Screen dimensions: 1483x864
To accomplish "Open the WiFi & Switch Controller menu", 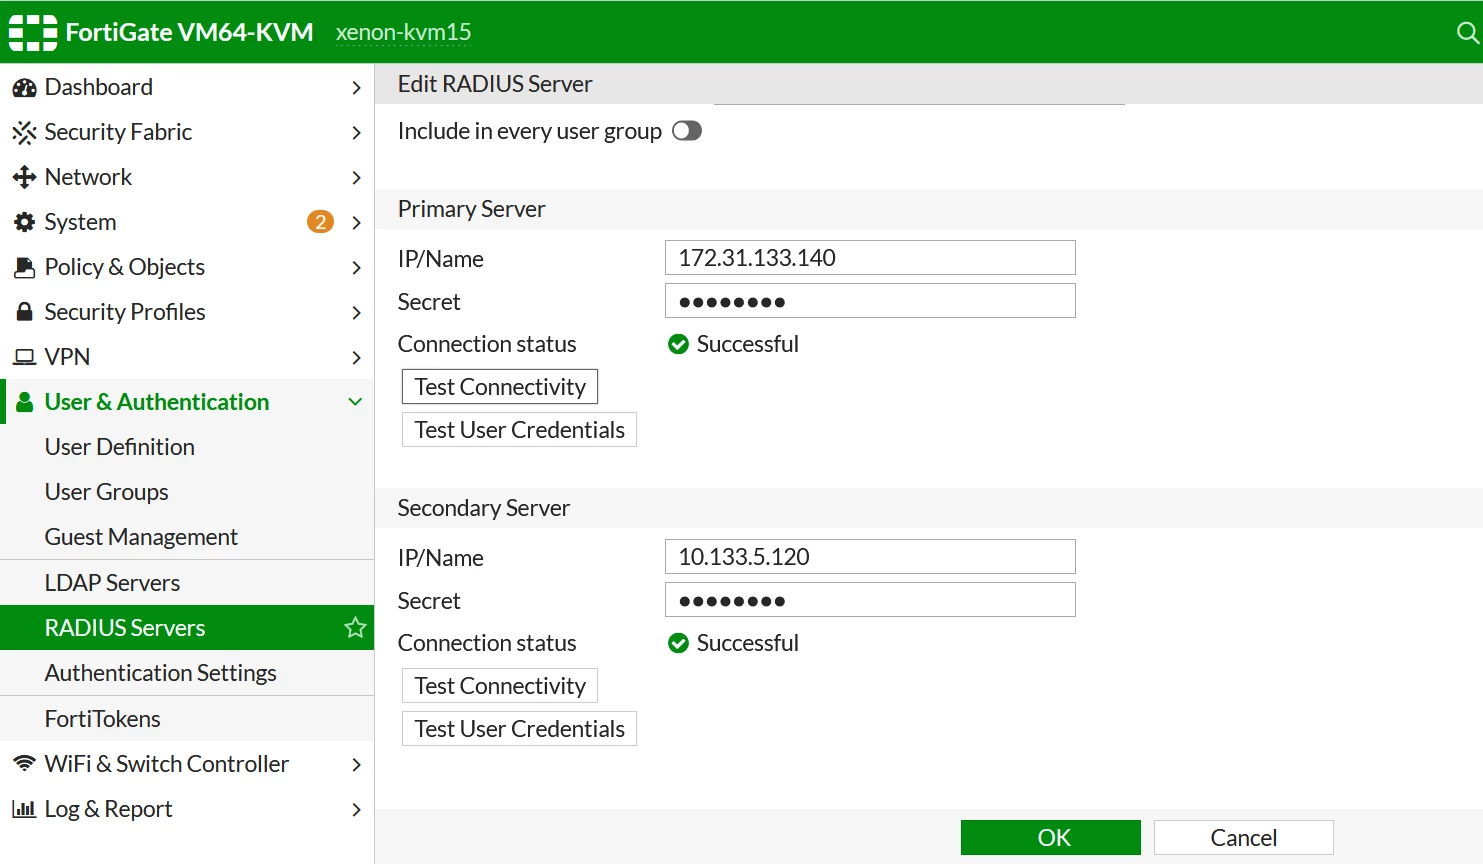I will [x=187, y=764].
